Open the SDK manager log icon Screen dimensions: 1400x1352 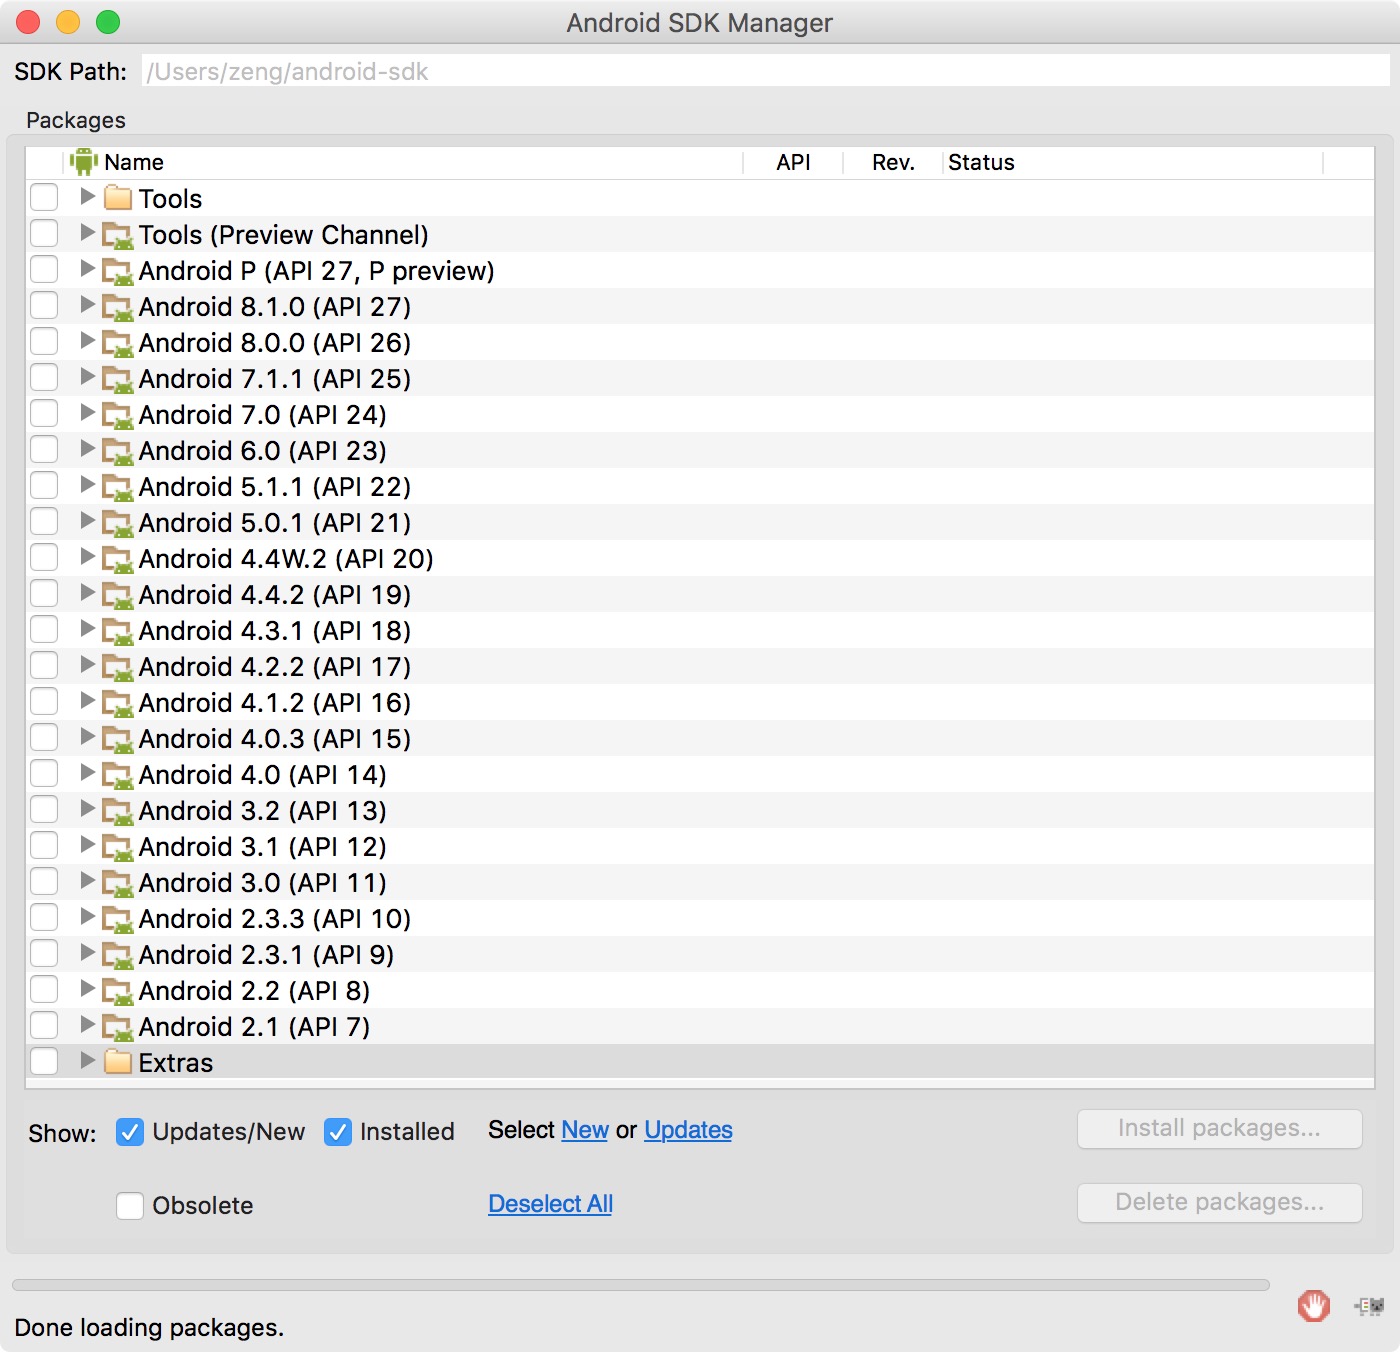point(1369,1306)
